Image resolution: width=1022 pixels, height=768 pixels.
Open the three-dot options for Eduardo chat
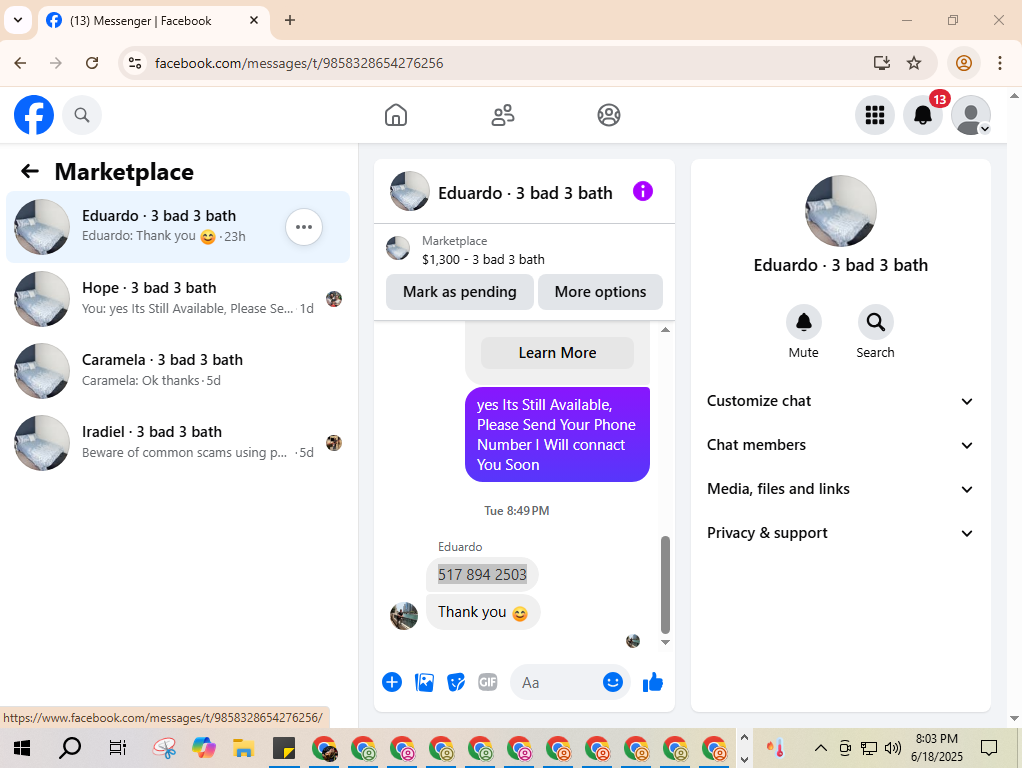pyautogui.click(x=304, y=227)
